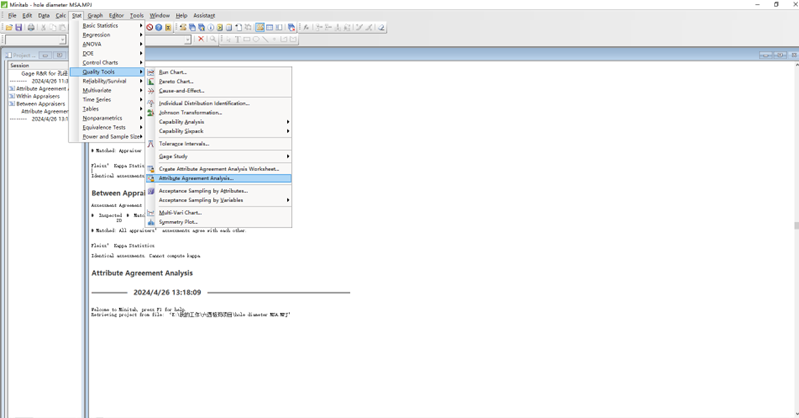This screenshot has height=418, width=799.
Task: Select Tolerance Intervals menu item
Action: pyautogui.click(x=219, y=144)
